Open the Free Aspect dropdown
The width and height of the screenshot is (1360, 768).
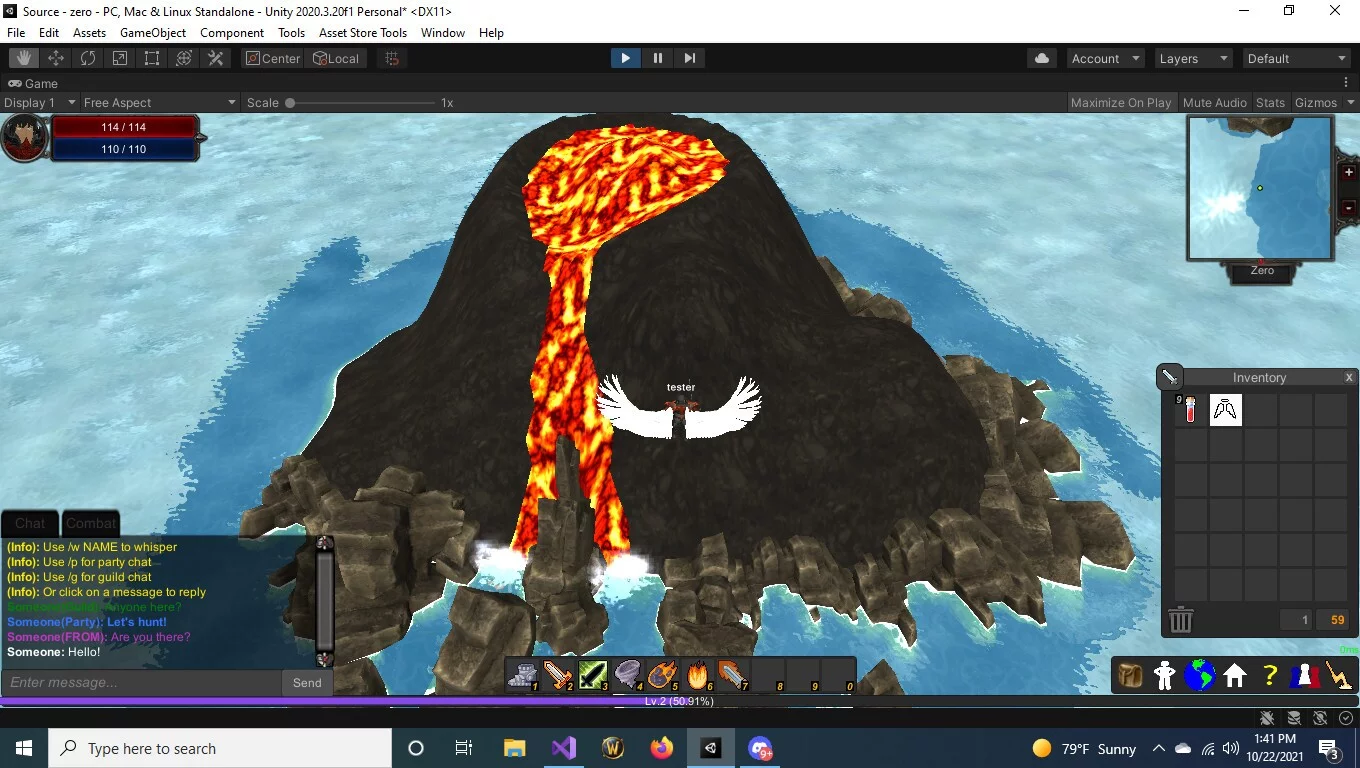159,102
